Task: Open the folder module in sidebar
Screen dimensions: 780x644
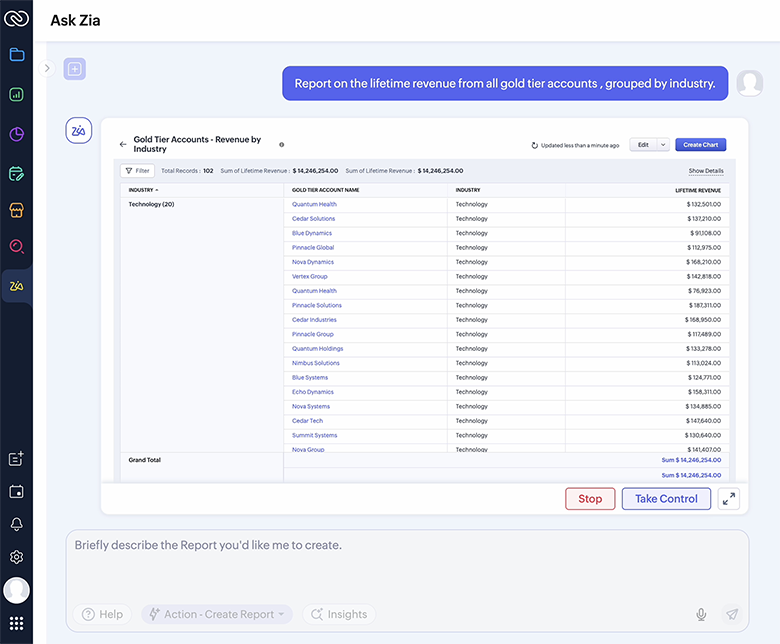Action: 16,54
